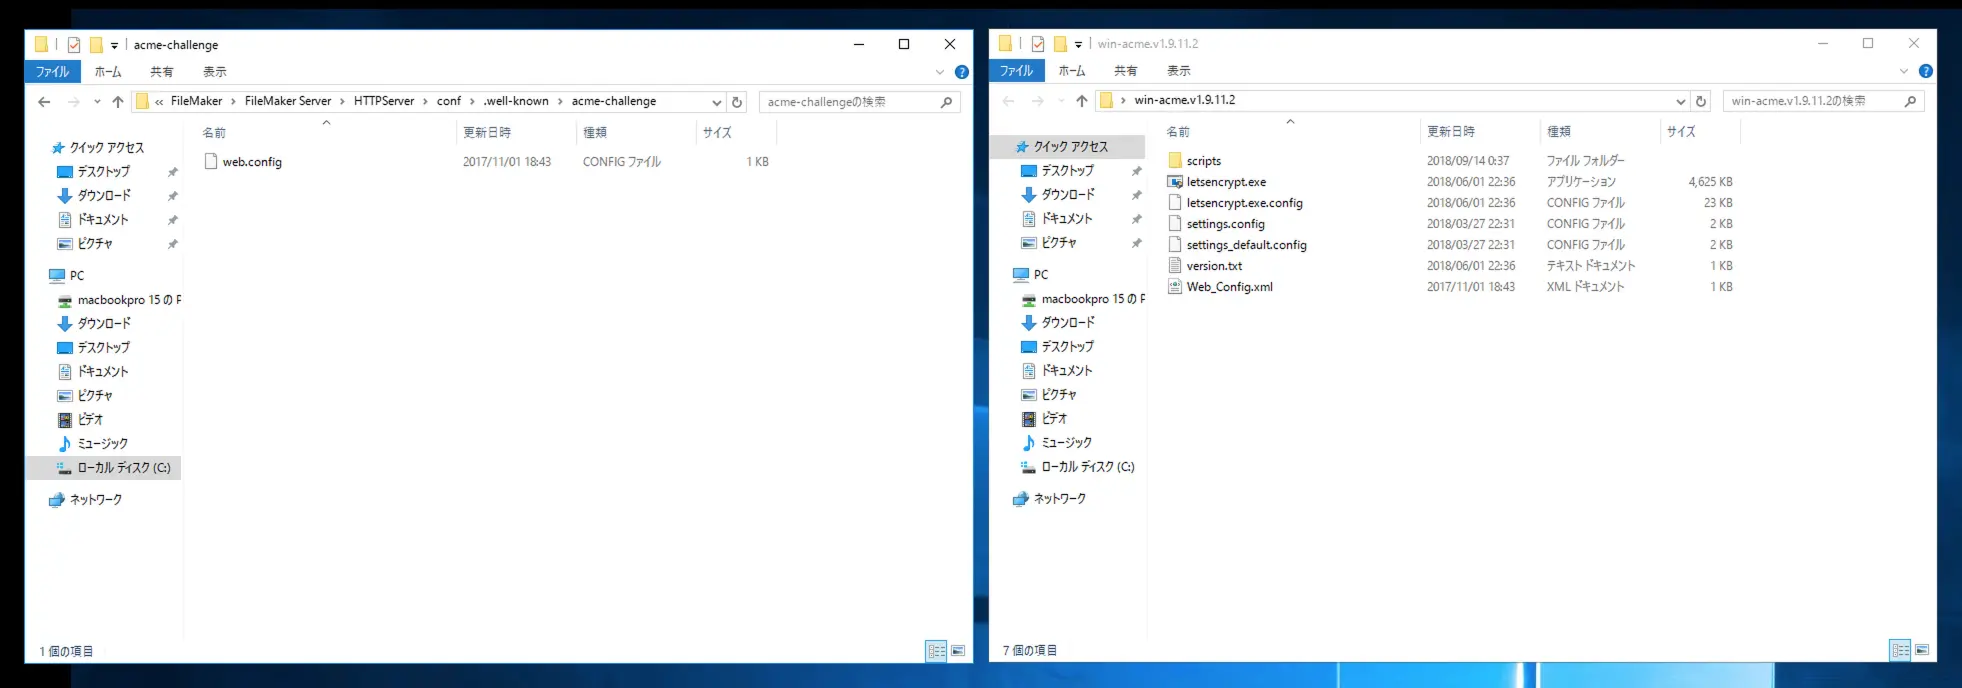Click Help icon in acme-challenge window
Screen dimensions: 1962x688
[x=961, y=72]
